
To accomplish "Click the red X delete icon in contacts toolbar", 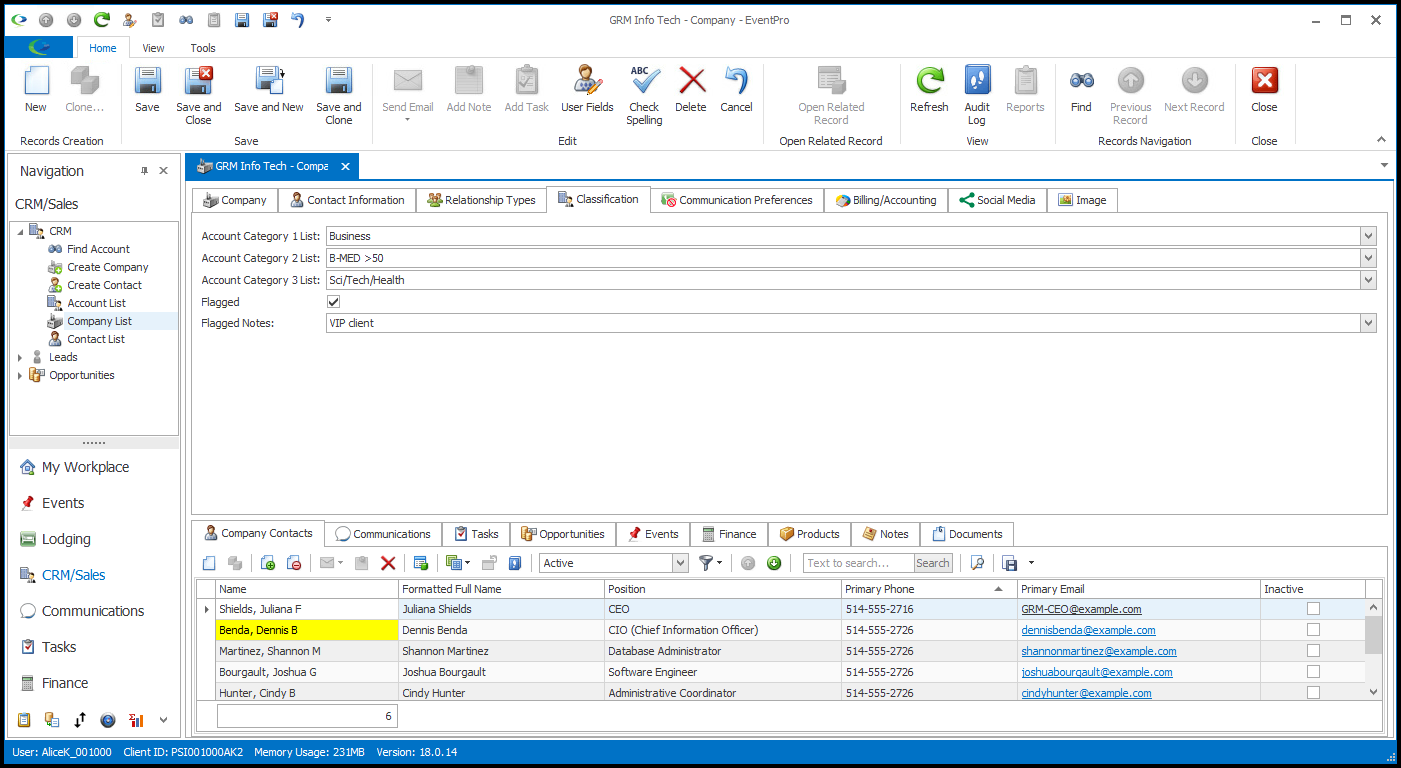I will (x=388, y=563).
